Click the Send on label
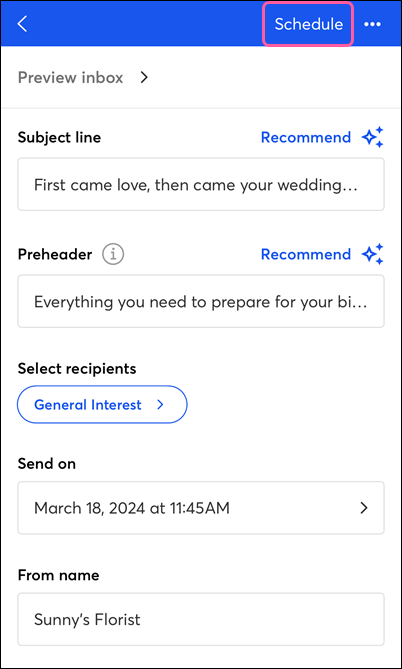The height and width of the screenshot is (669, 402). [x=47, y=464]
